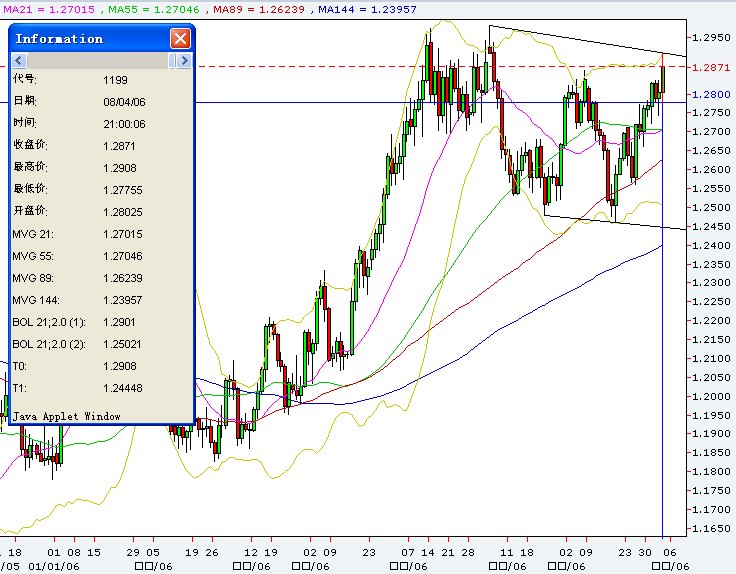Click the opening price value 1.28025
This screenshot has height=574, width=736.
click(x=123, y=212)
